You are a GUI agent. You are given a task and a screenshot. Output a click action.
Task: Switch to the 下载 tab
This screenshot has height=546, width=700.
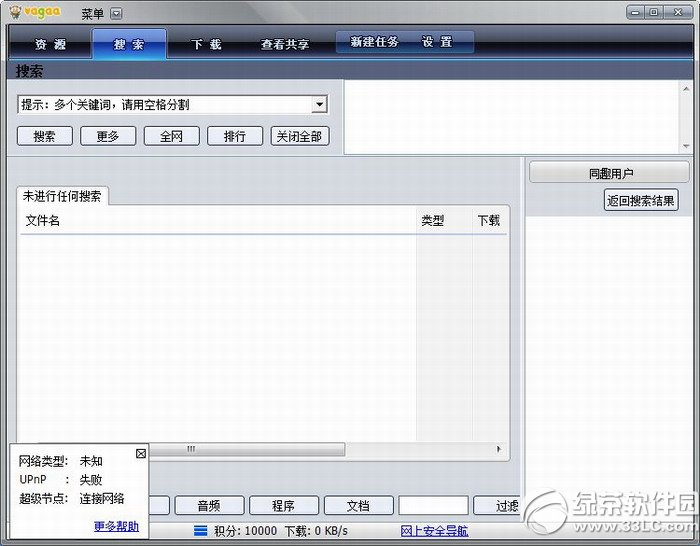tap(206, 44)
